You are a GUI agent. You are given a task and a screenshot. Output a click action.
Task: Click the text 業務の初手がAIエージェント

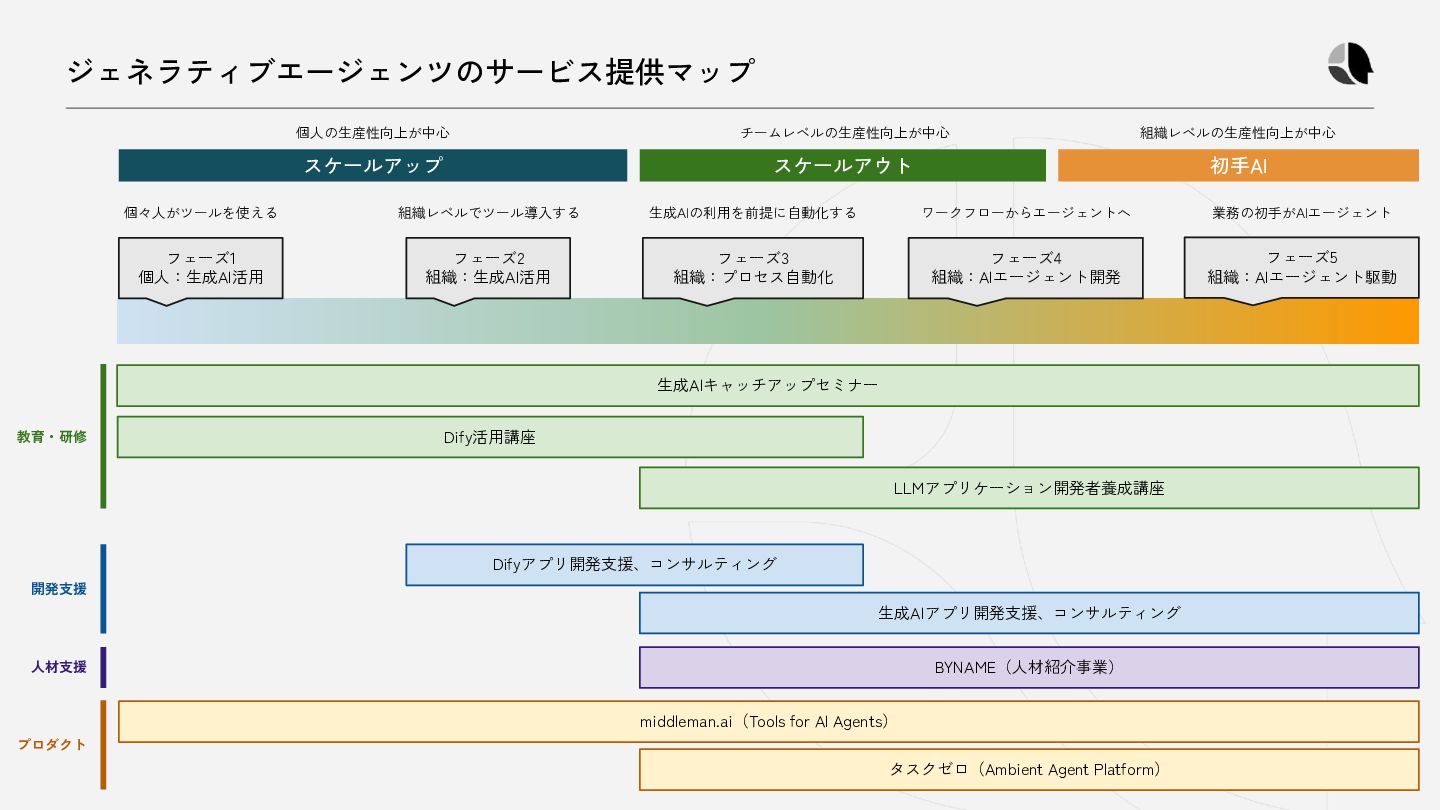tap(1302, 212)
